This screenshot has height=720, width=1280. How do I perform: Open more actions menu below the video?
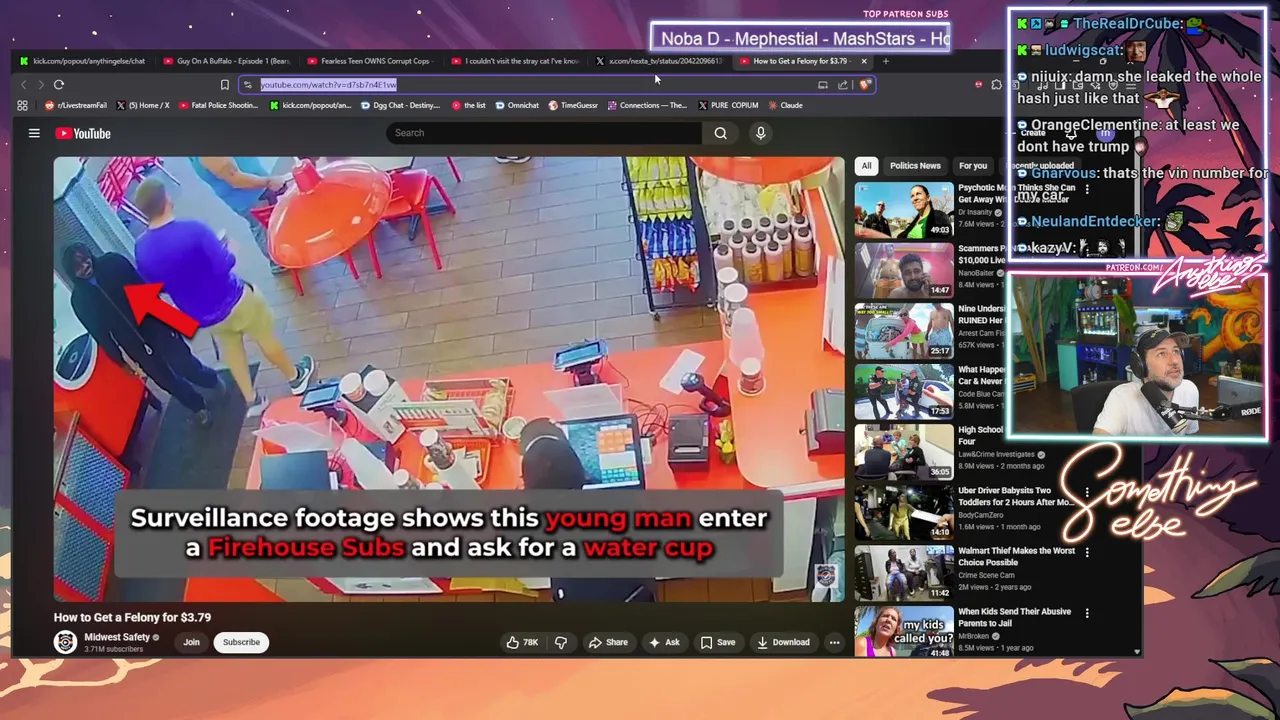[x=834, y=642]
